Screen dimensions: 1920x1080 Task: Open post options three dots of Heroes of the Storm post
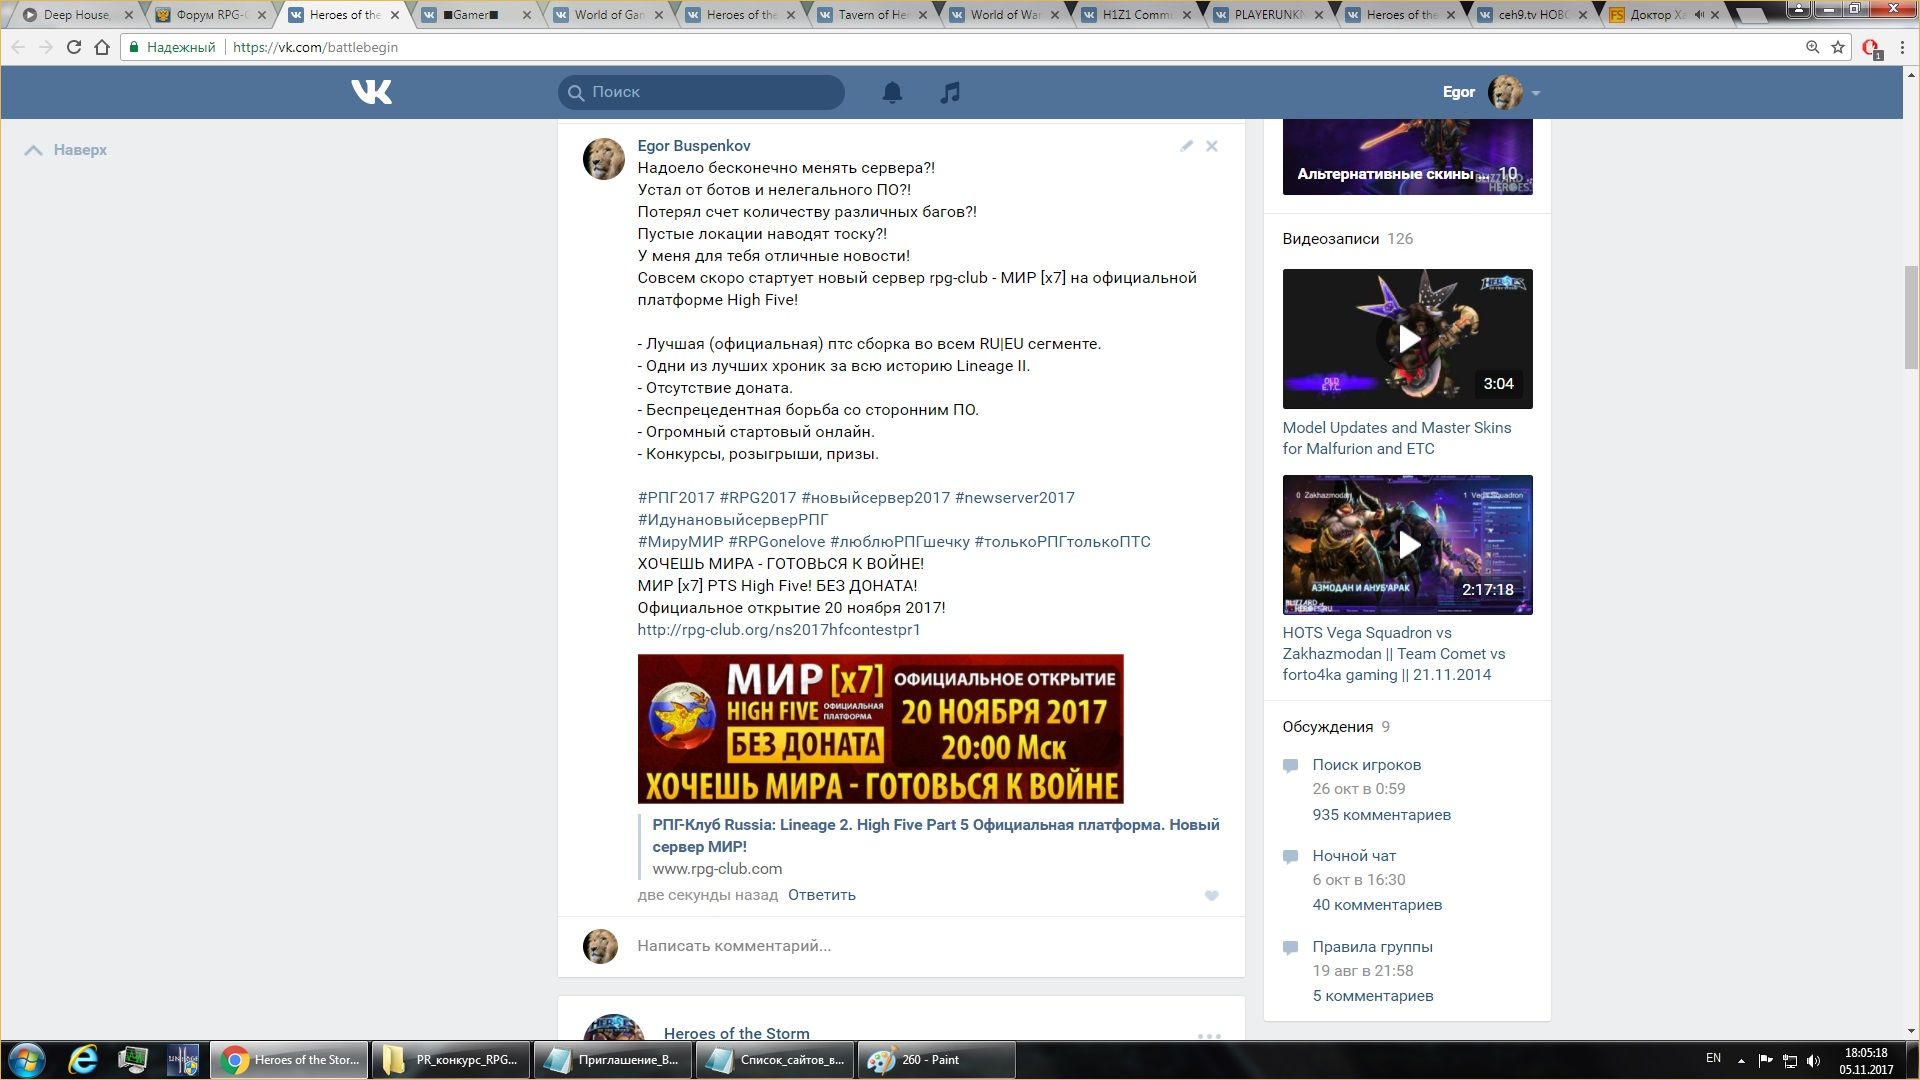[1209, 1036]
